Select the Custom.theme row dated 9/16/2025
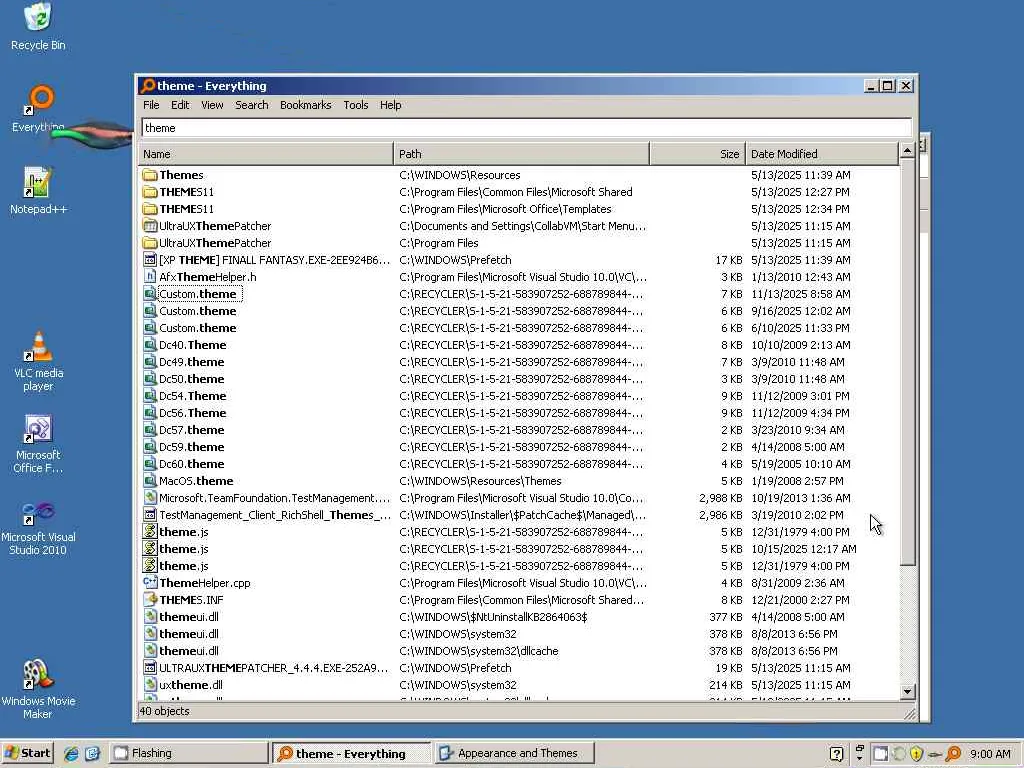The width and height of the screenshot is (1024, 768). tap(519, 311)
